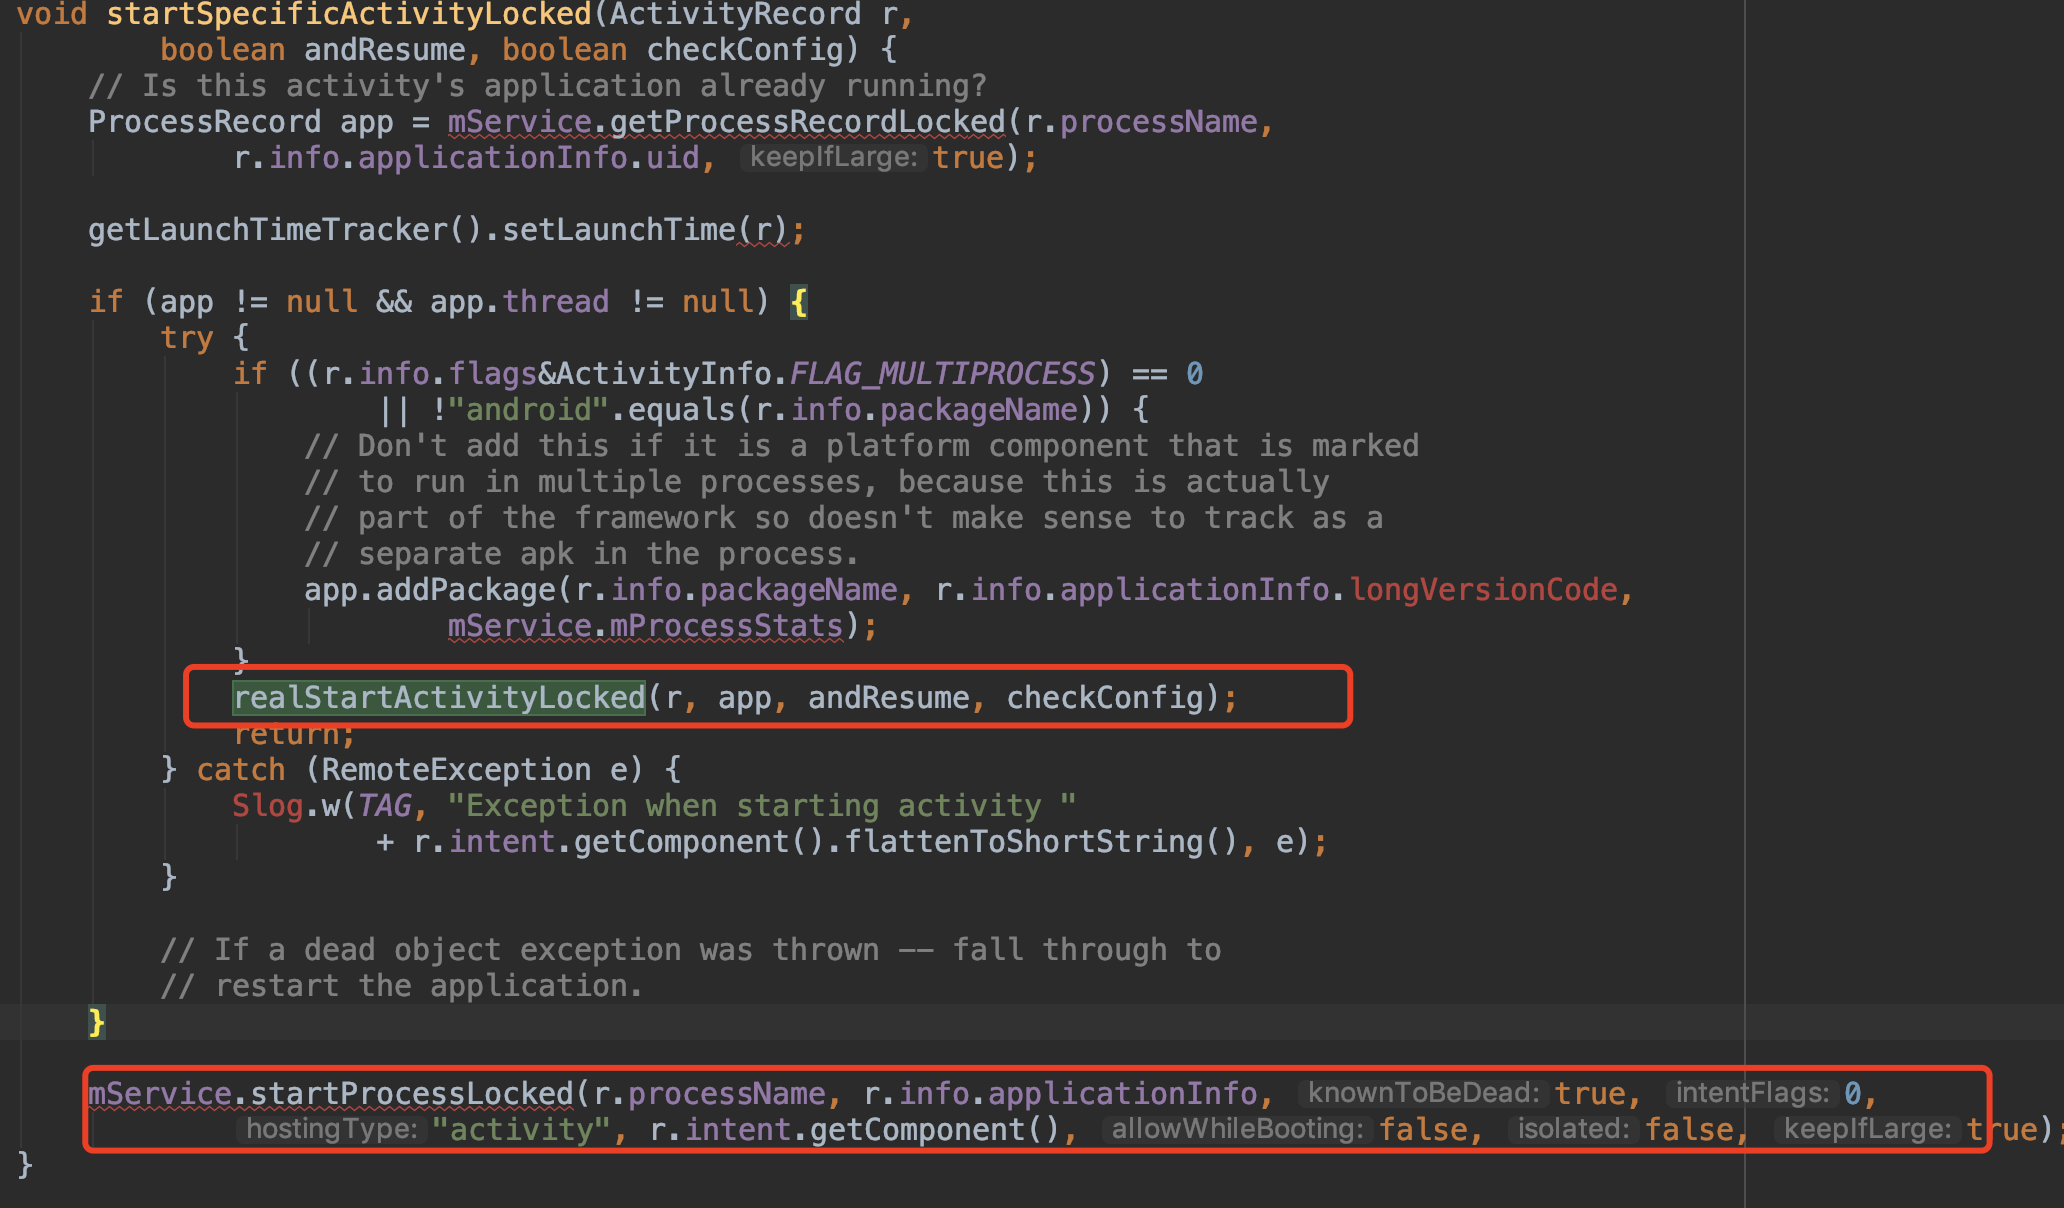
Task: Select the highlighted realStartActivityLocked call
Action: tap(437, 697)
